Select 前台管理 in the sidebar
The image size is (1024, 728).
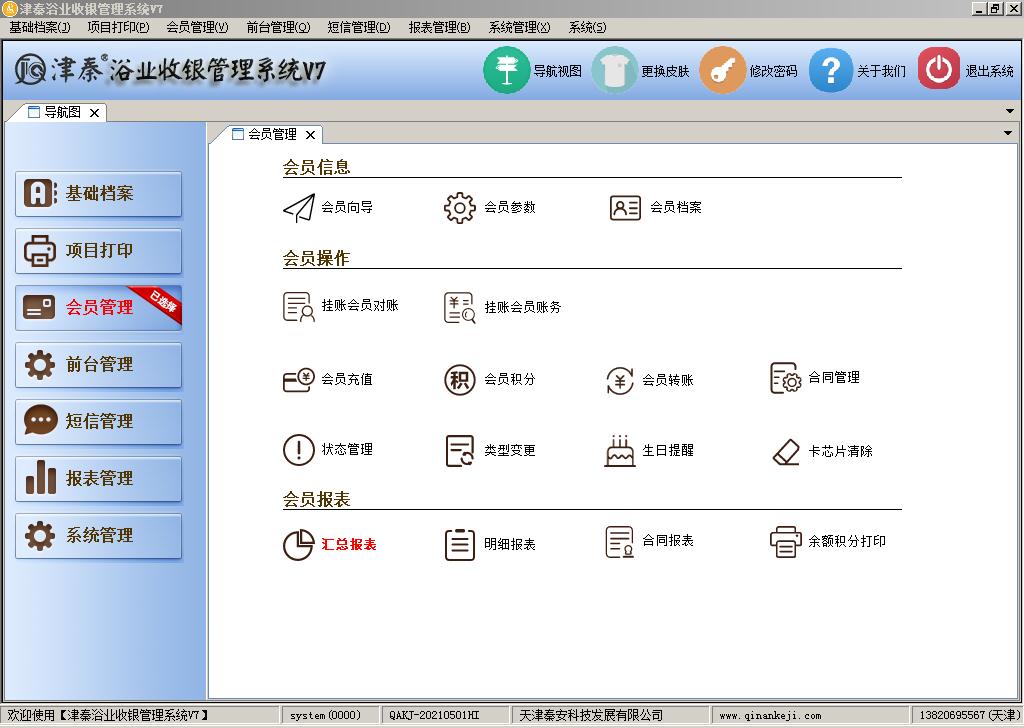pos(98,365)
